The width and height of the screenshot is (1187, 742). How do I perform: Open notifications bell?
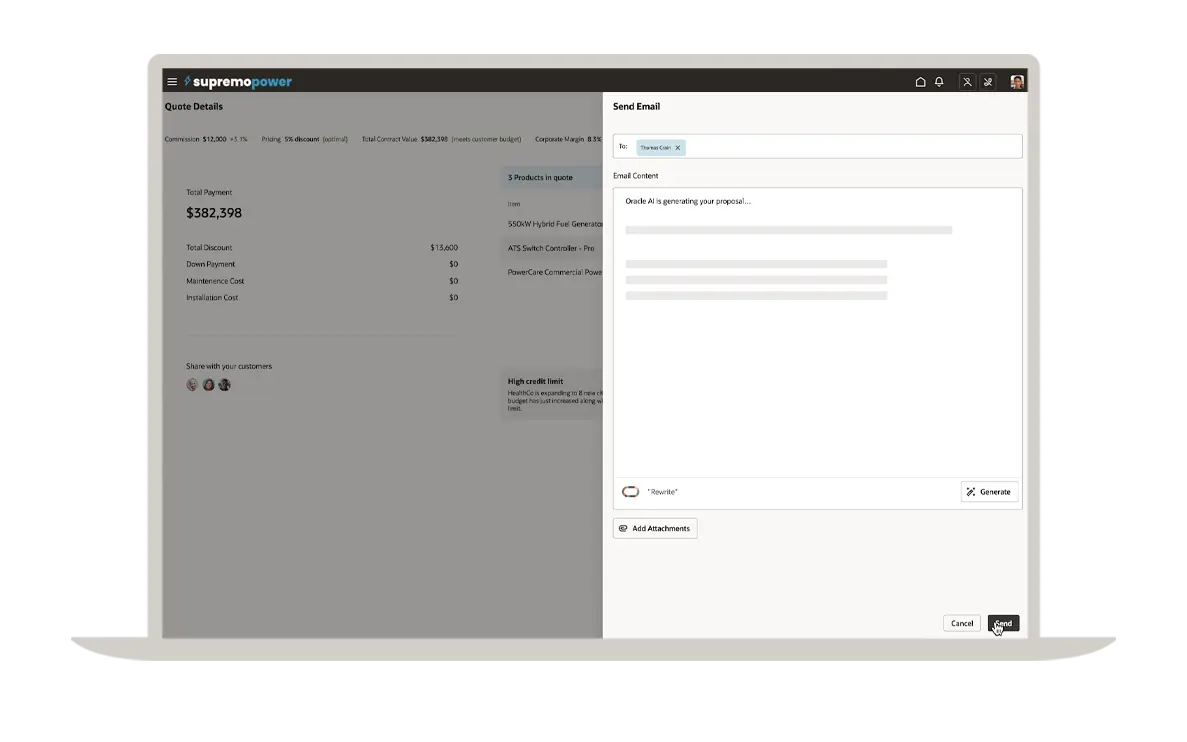tap(939, 82)
